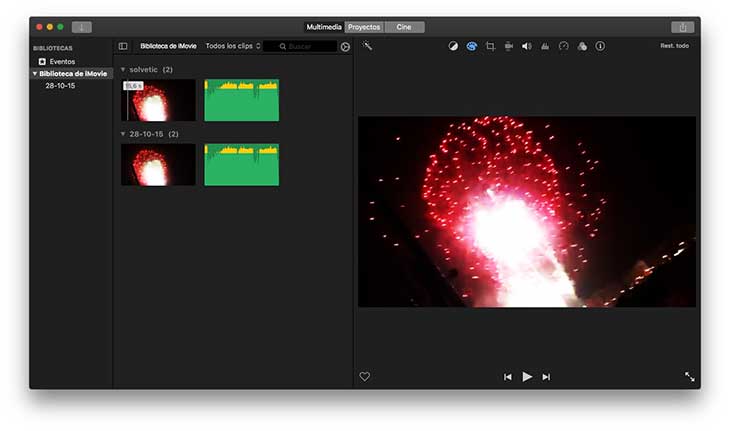Open the color balance tool
Screen dimensions: 730x431
coord(453,46)
